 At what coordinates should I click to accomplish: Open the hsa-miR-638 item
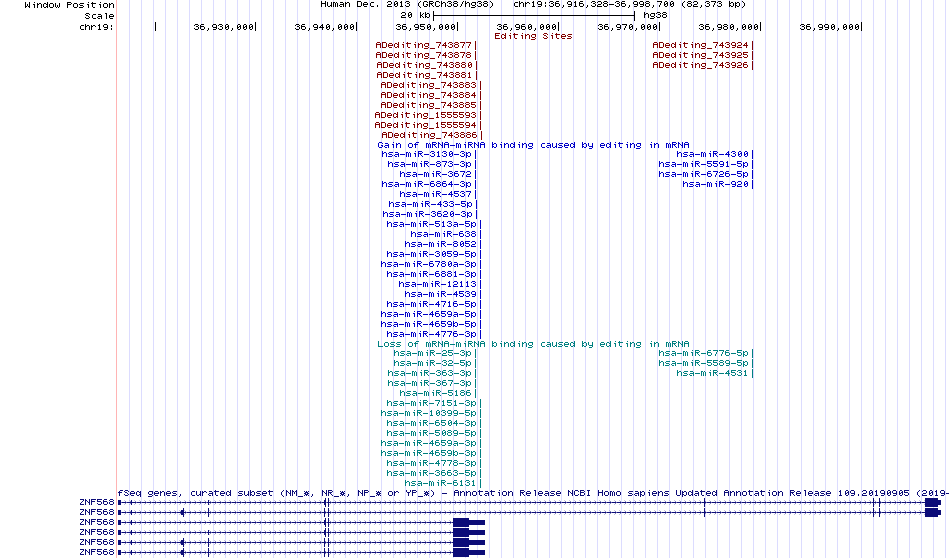tap(443, 234)
